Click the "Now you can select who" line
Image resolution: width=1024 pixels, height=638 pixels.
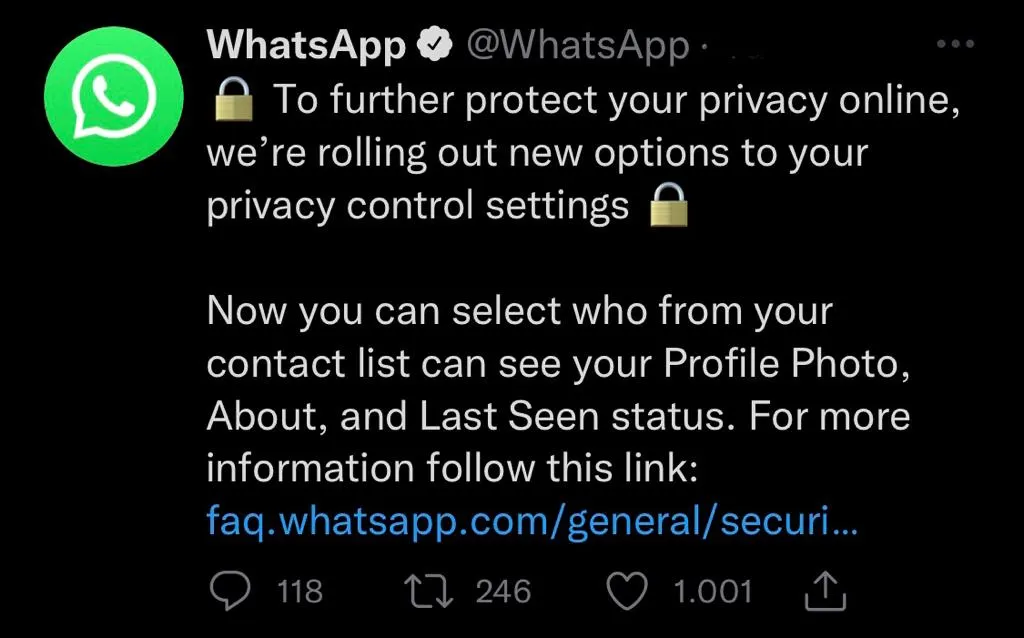coord(519,312)
